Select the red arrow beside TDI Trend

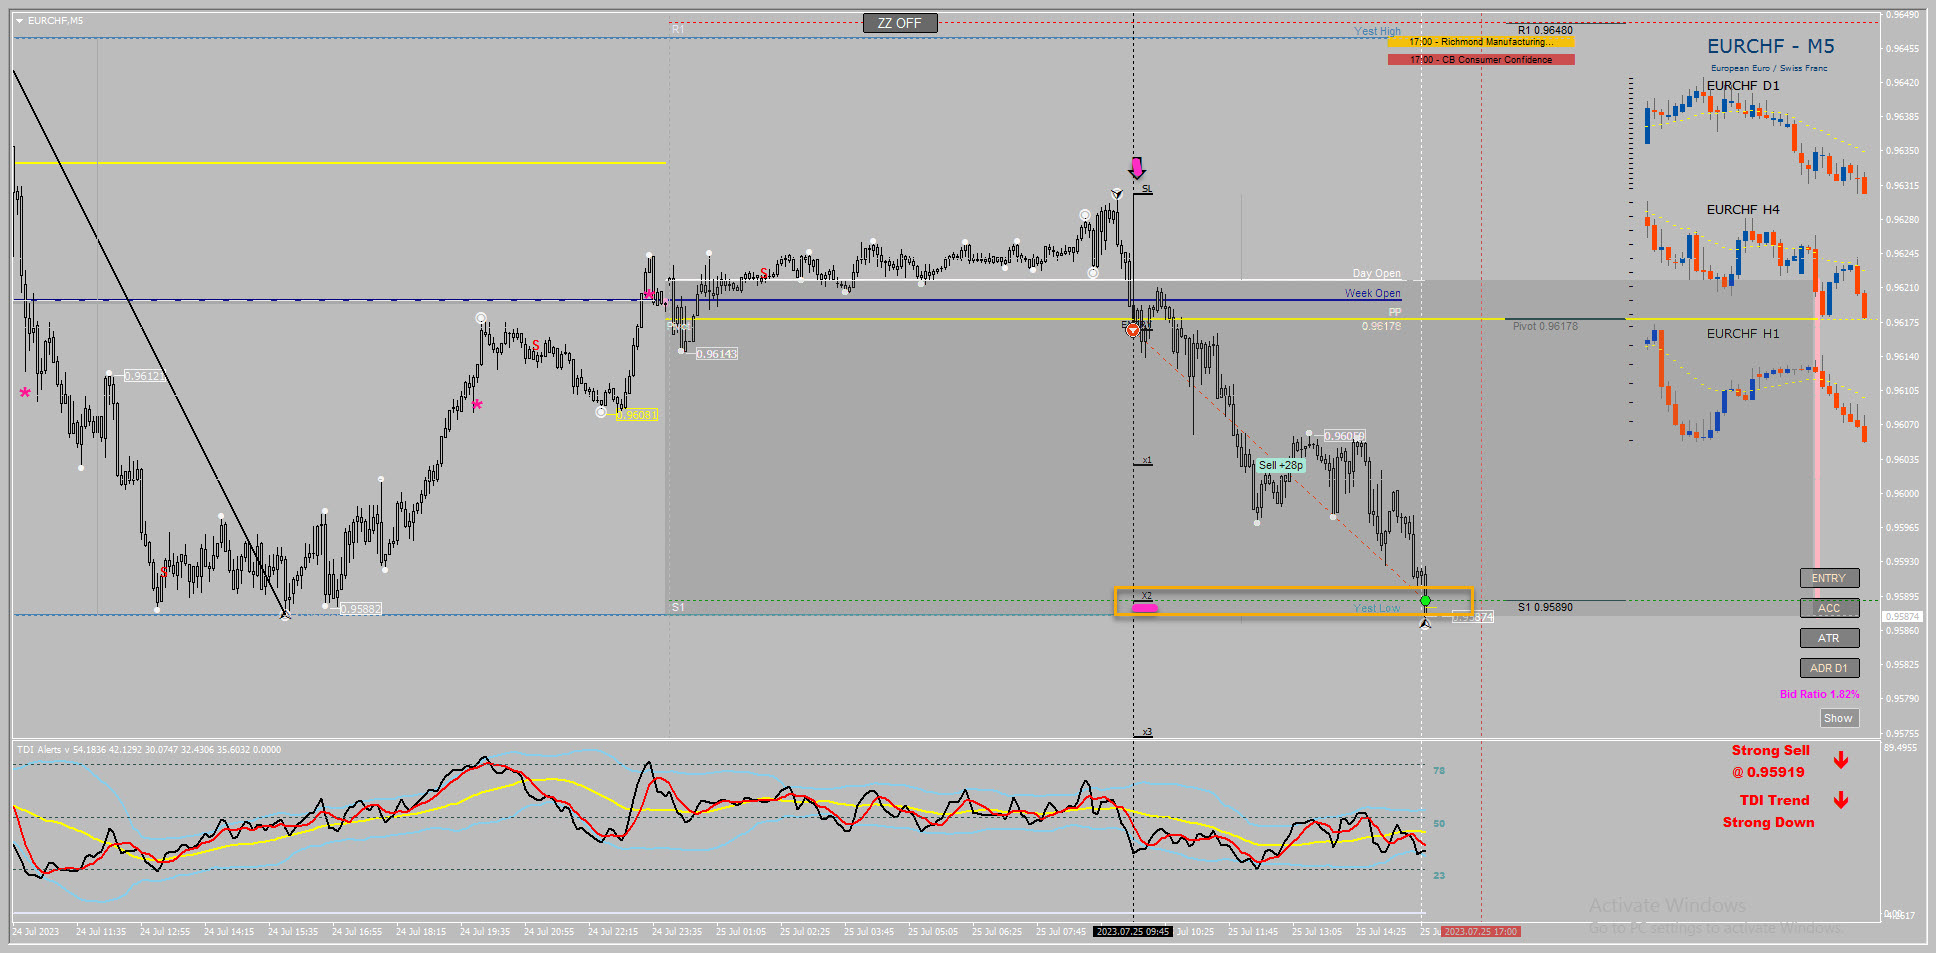[x=1841, y=800]
